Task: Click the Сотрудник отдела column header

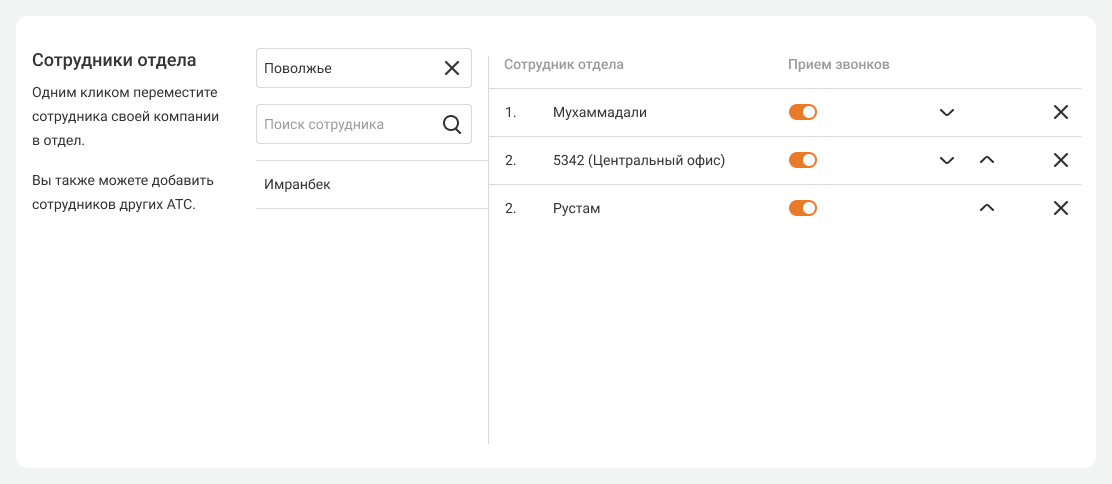Action: pyautogui.click(x=564, y=65)
